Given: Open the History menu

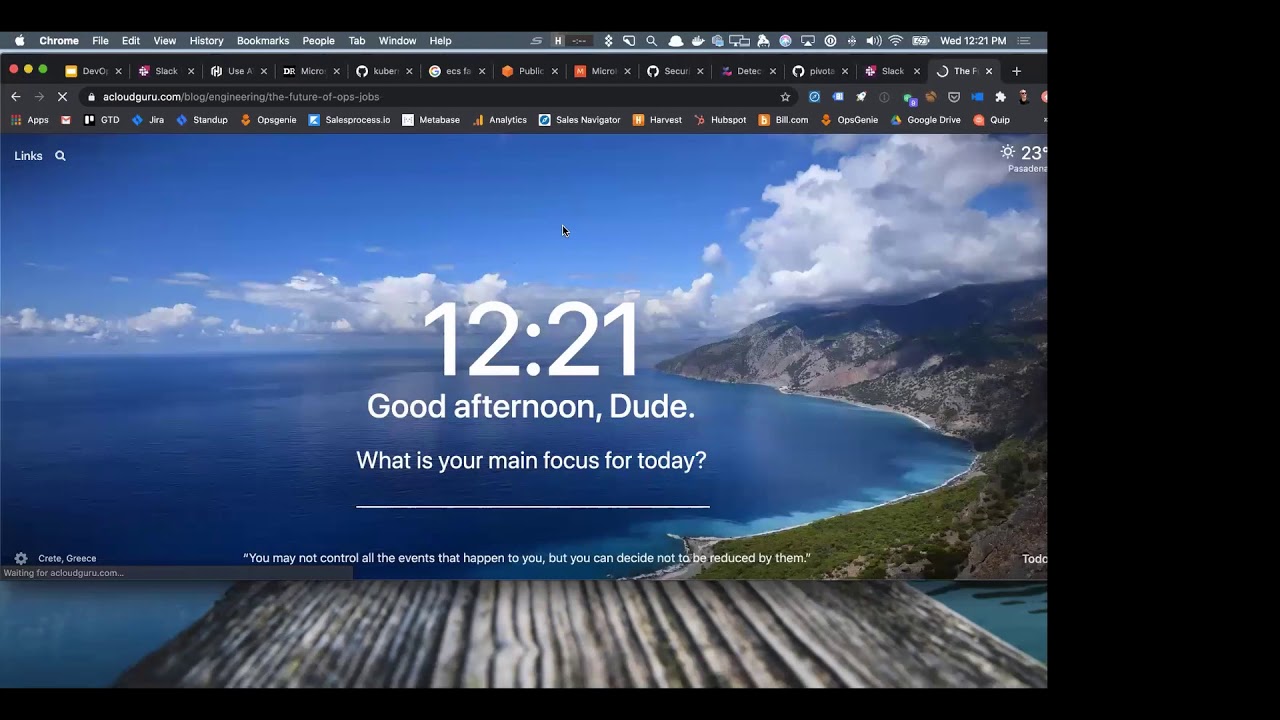Looking at the screenshot, I should tap(206, 41).
